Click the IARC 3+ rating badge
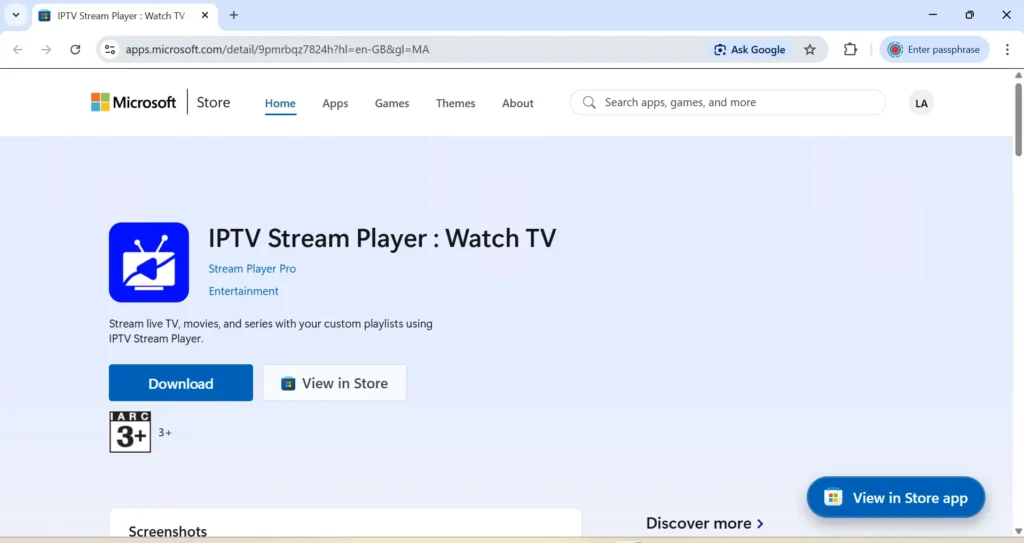The width and height of the screenshot is (1024, 543). tap(130, 432)
